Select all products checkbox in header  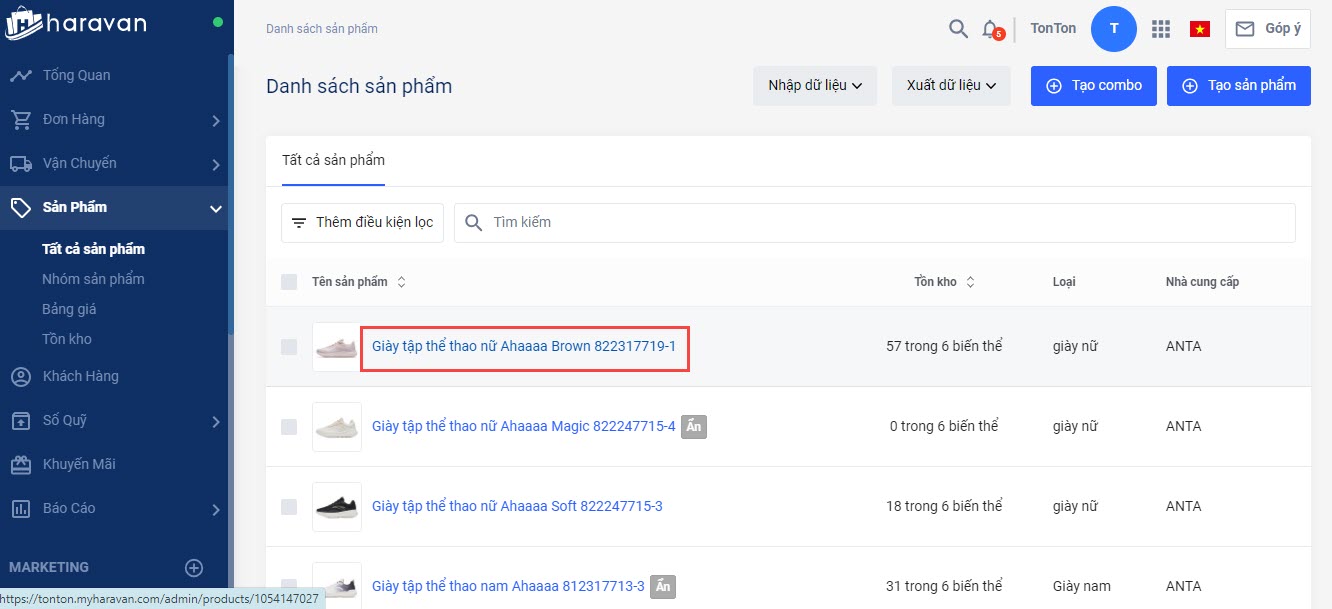pos(289,282)
